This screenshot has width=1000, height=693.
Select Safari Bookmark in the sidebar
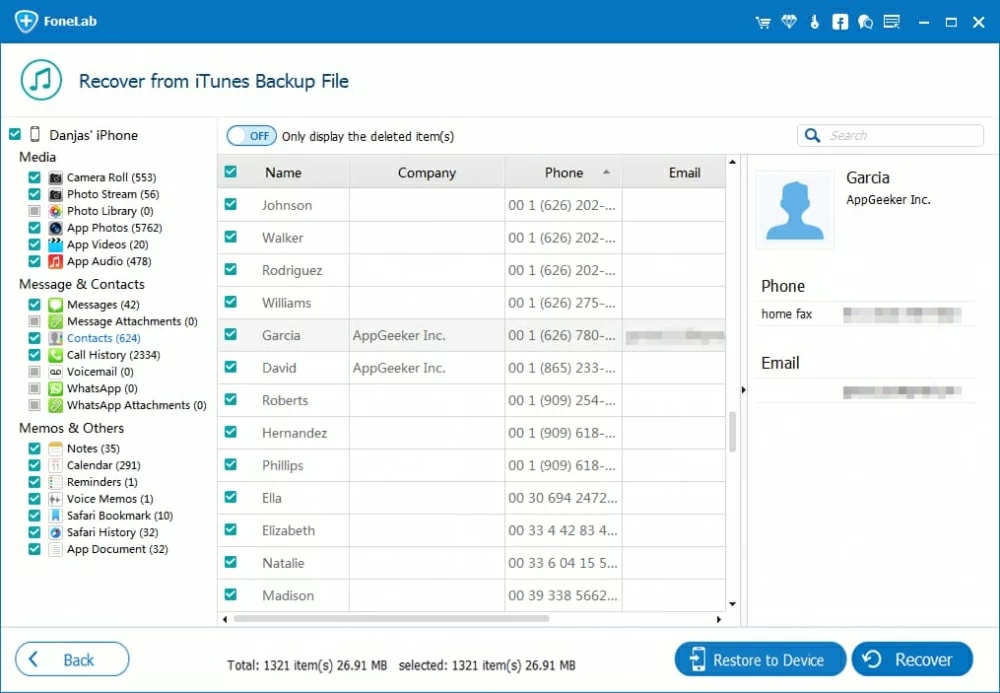(x=119, y=516)
